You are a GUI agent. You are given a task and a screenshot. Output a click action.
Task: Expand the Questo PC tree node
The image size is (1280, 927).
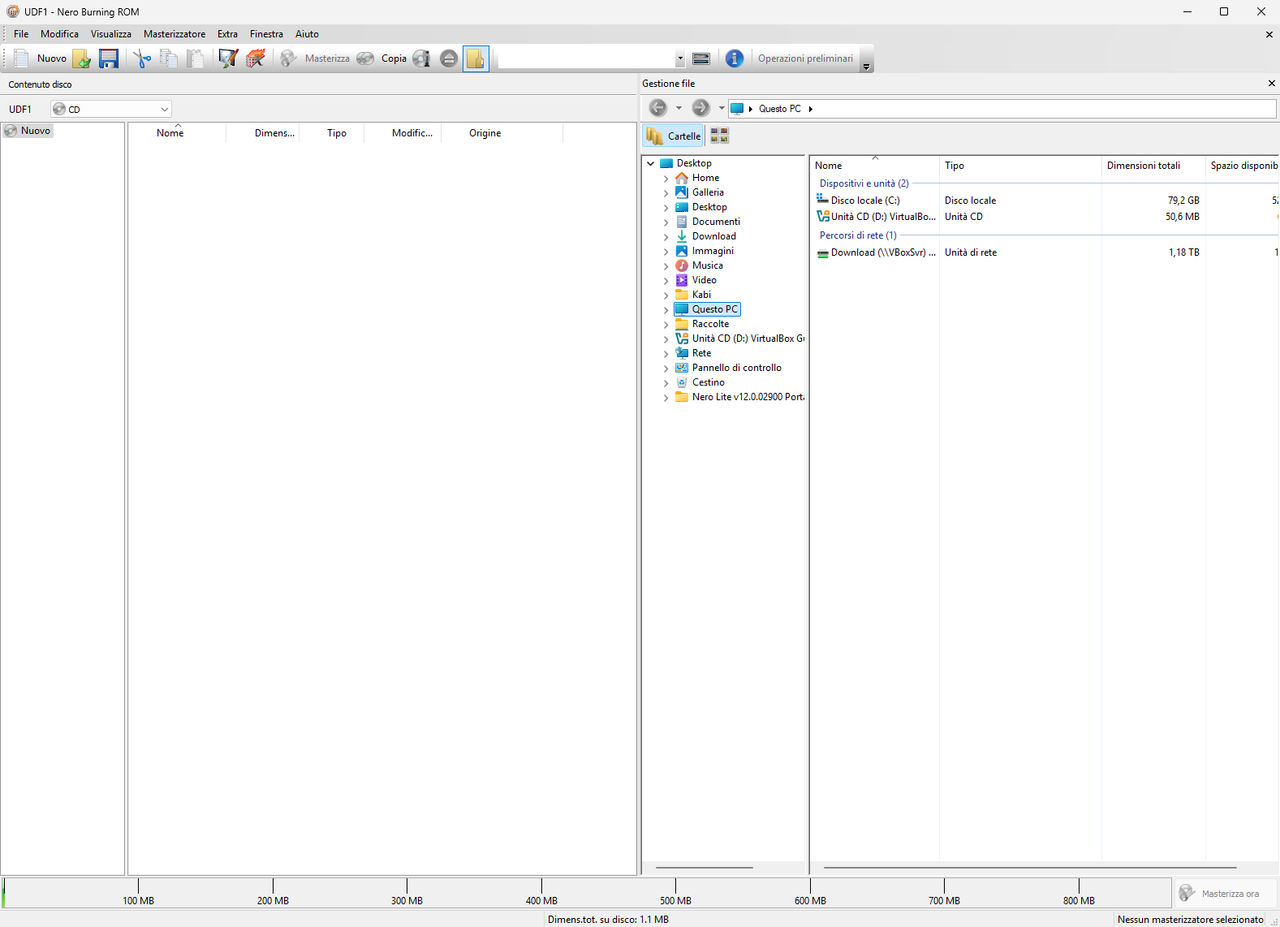click(x=666, y=310)
